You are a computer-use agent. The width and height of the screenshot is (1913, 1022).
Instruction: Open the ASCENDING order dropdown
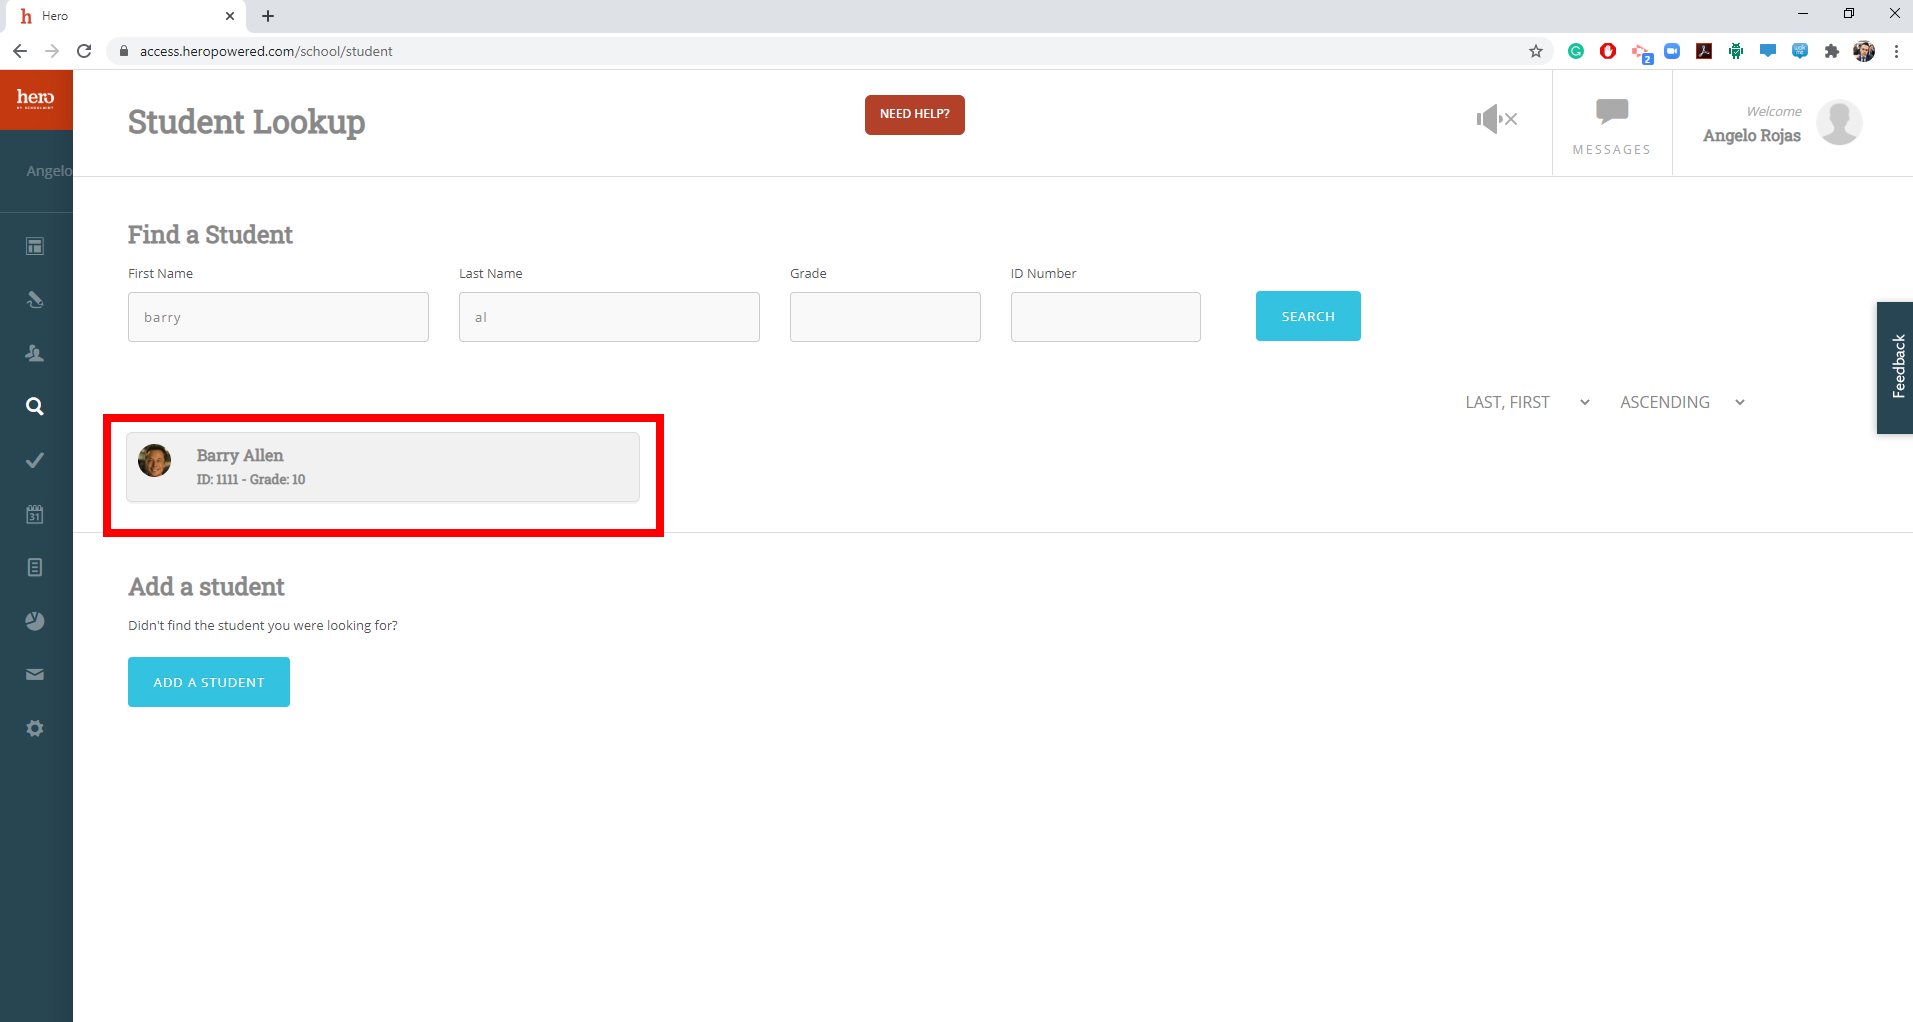(1682, 402)
